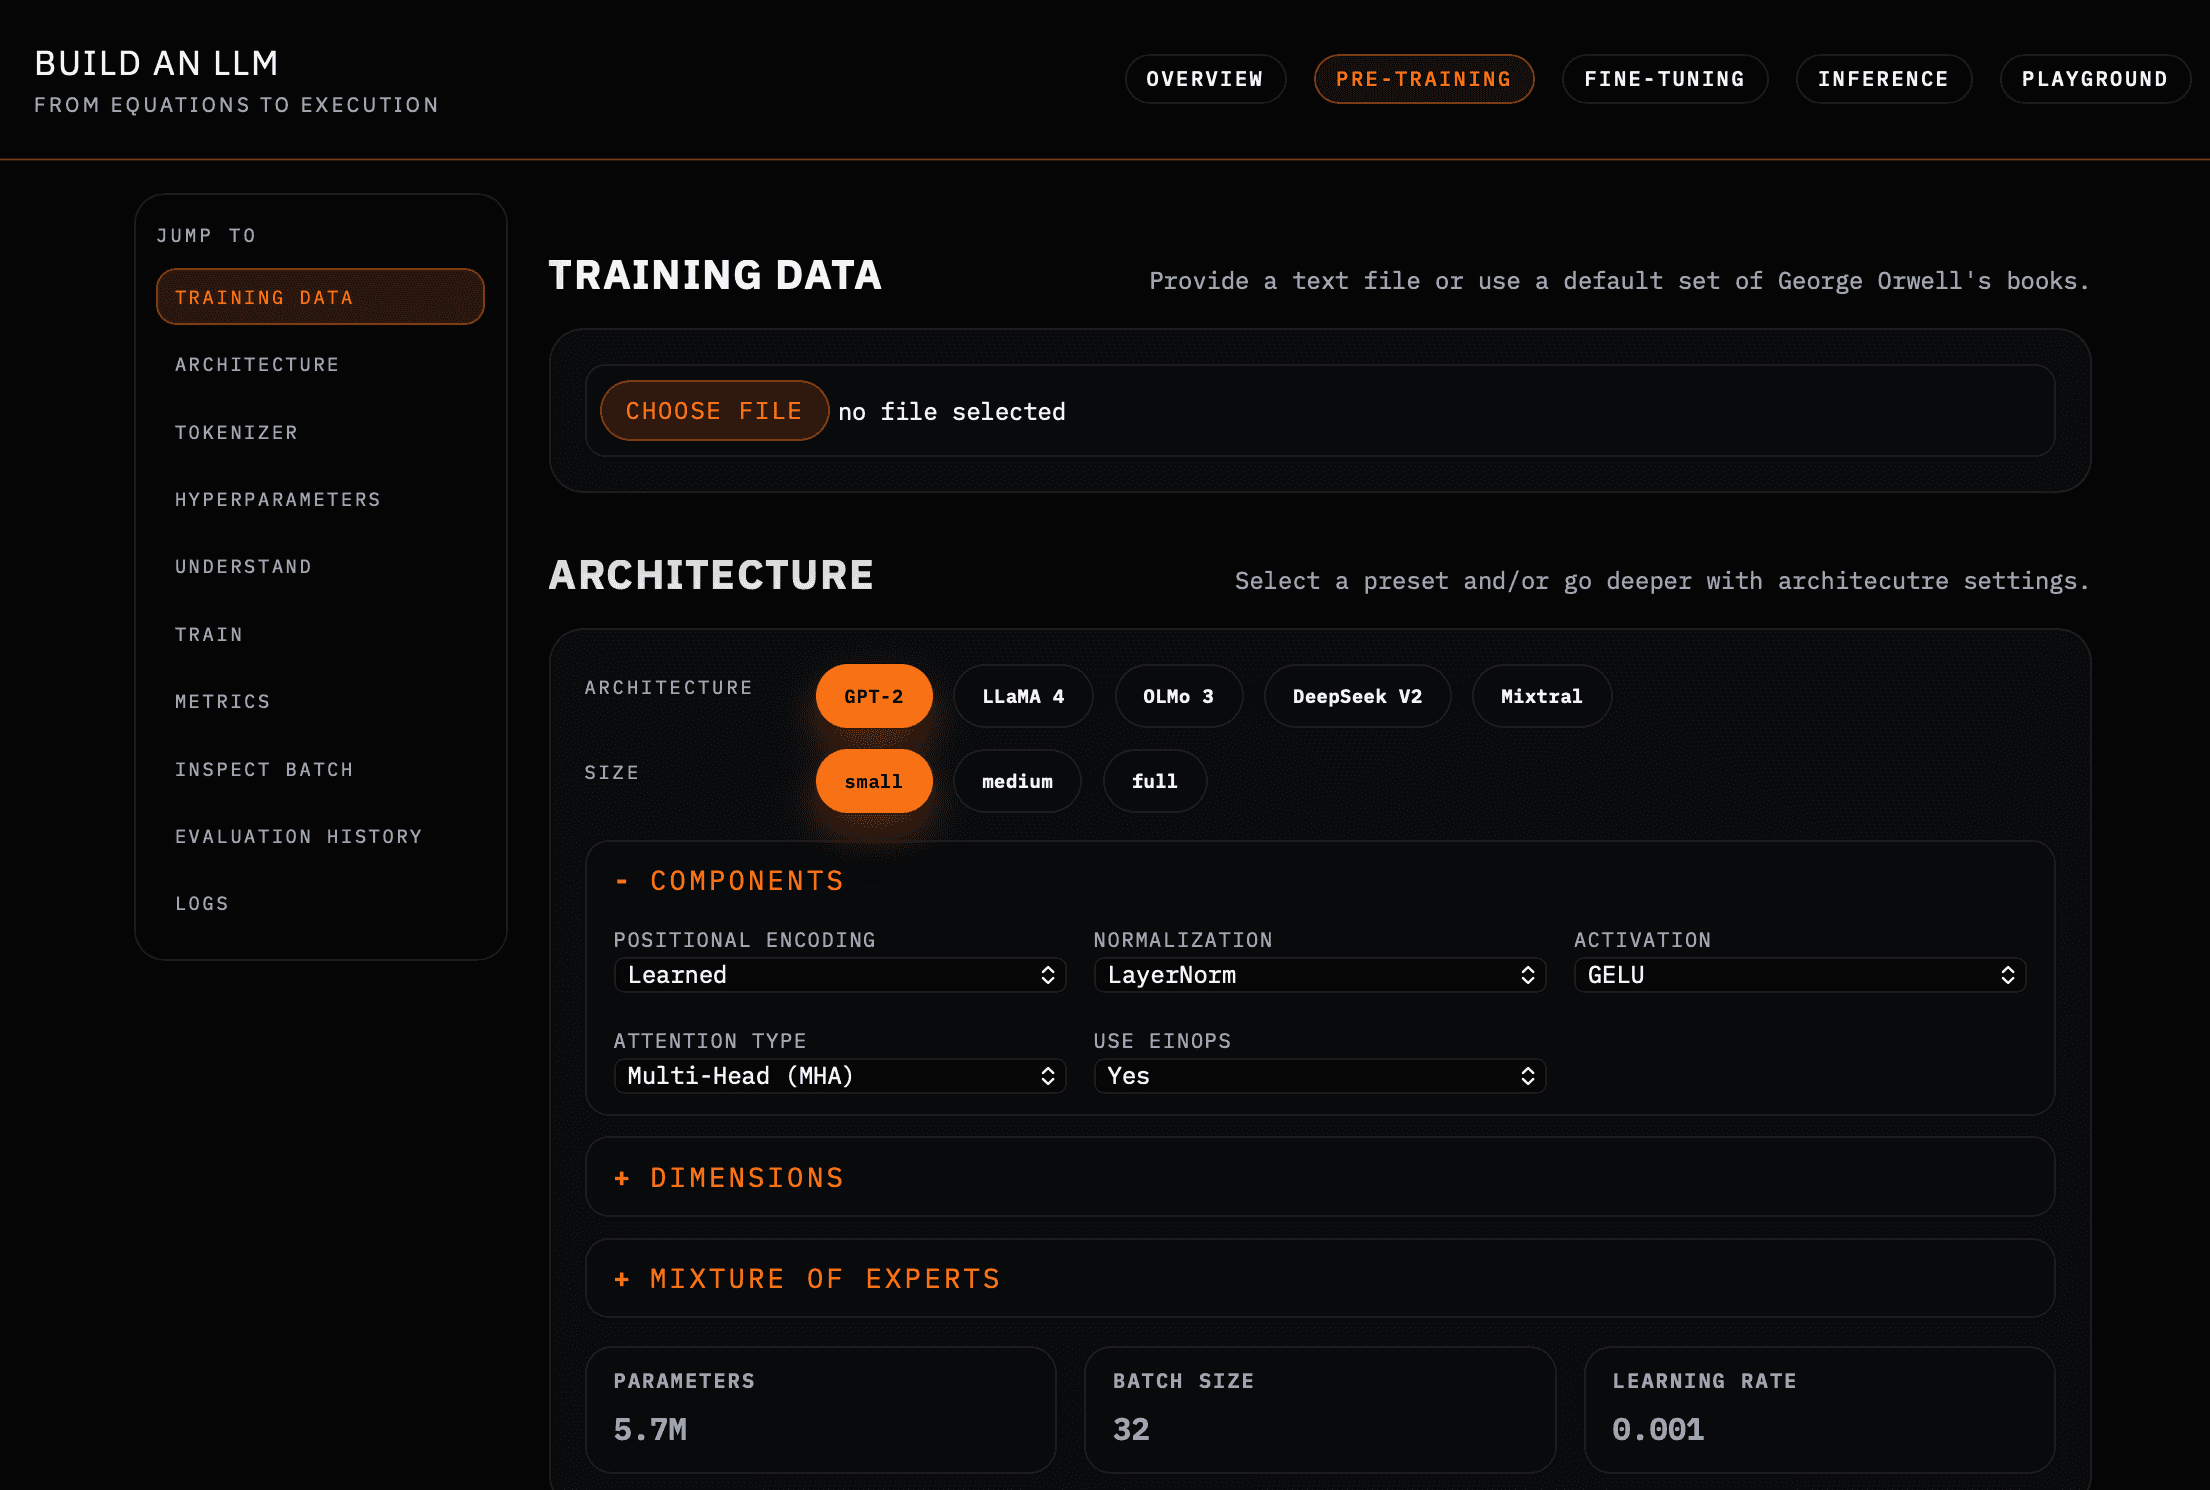This screenshot has width=2210, height=1490.
Task: Select the LLaMA 4 architecture preset
Action: click(x=1022, y=696)
